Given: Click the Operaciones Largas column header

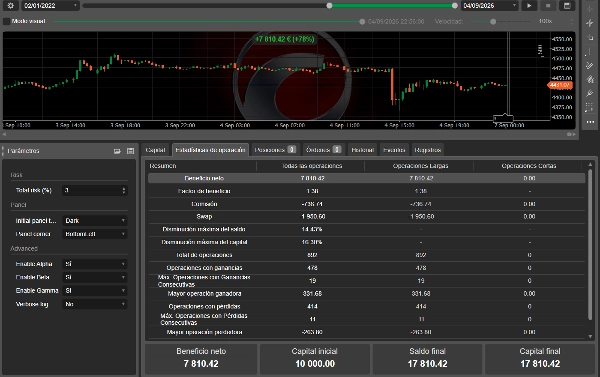Looking at the screenshot, I should 420,166.
